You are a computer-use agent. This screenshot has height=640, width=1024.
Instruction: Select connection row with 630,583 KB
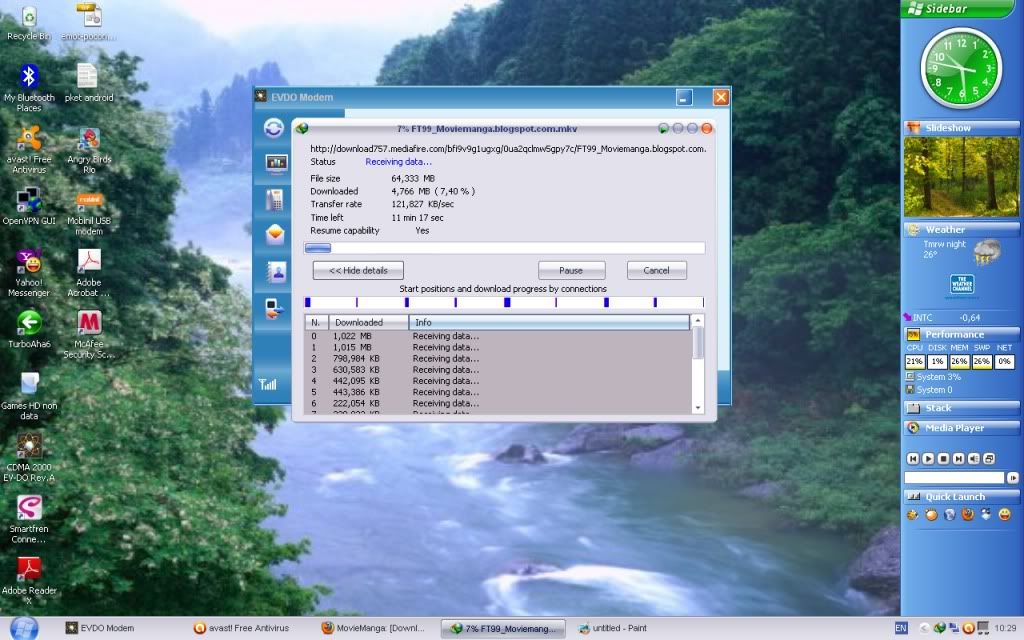[x=498, y=370]
